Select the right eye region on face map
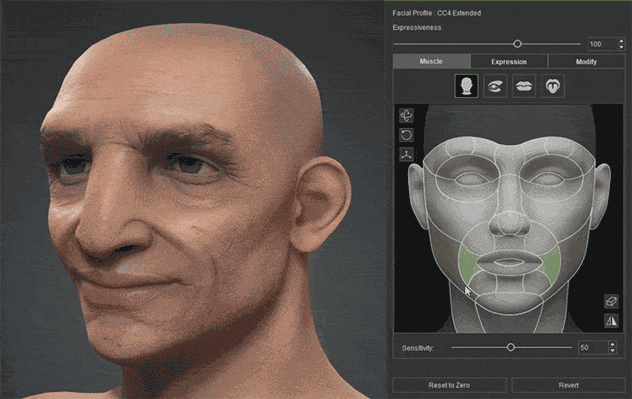632x399 pixels. pyautogui.click(x=549, y=179)
